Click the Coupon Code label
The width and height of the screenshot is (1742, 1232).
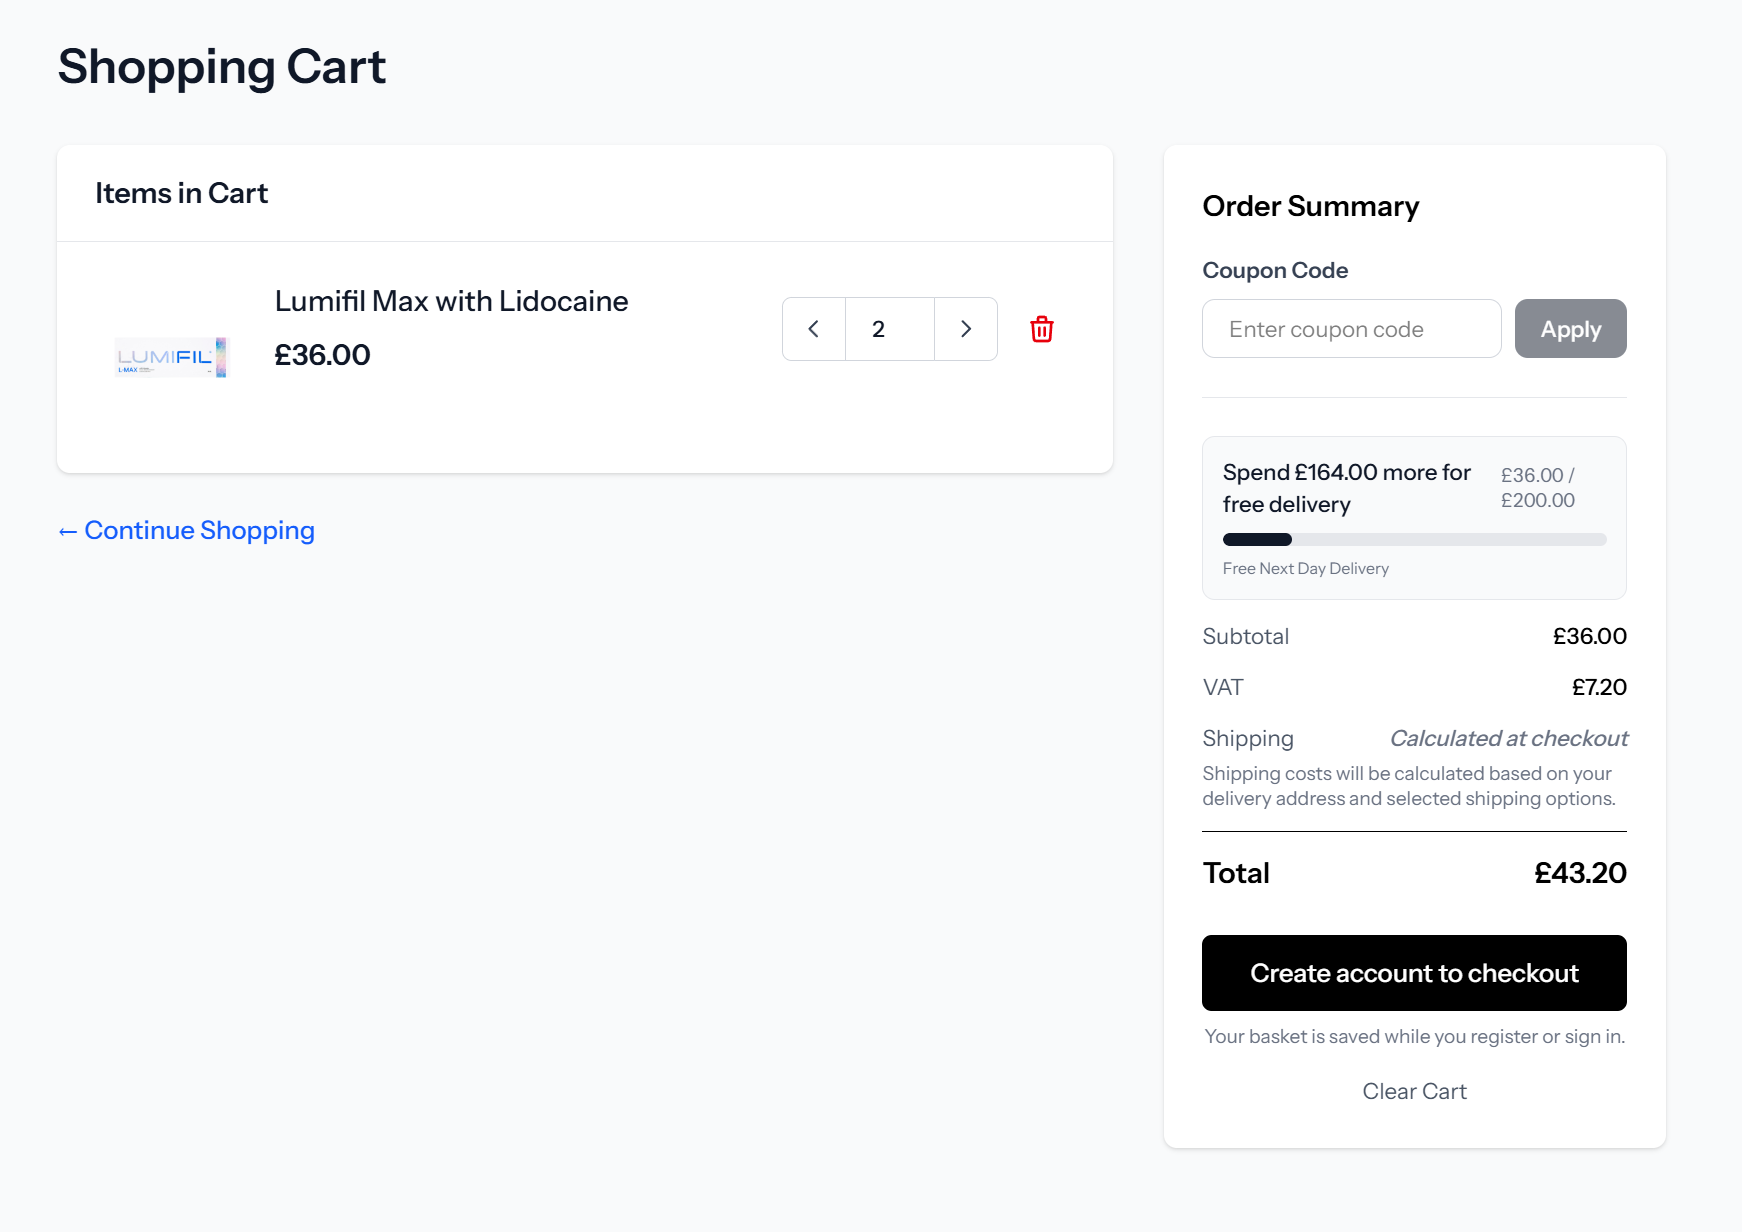click(1275, 270)
